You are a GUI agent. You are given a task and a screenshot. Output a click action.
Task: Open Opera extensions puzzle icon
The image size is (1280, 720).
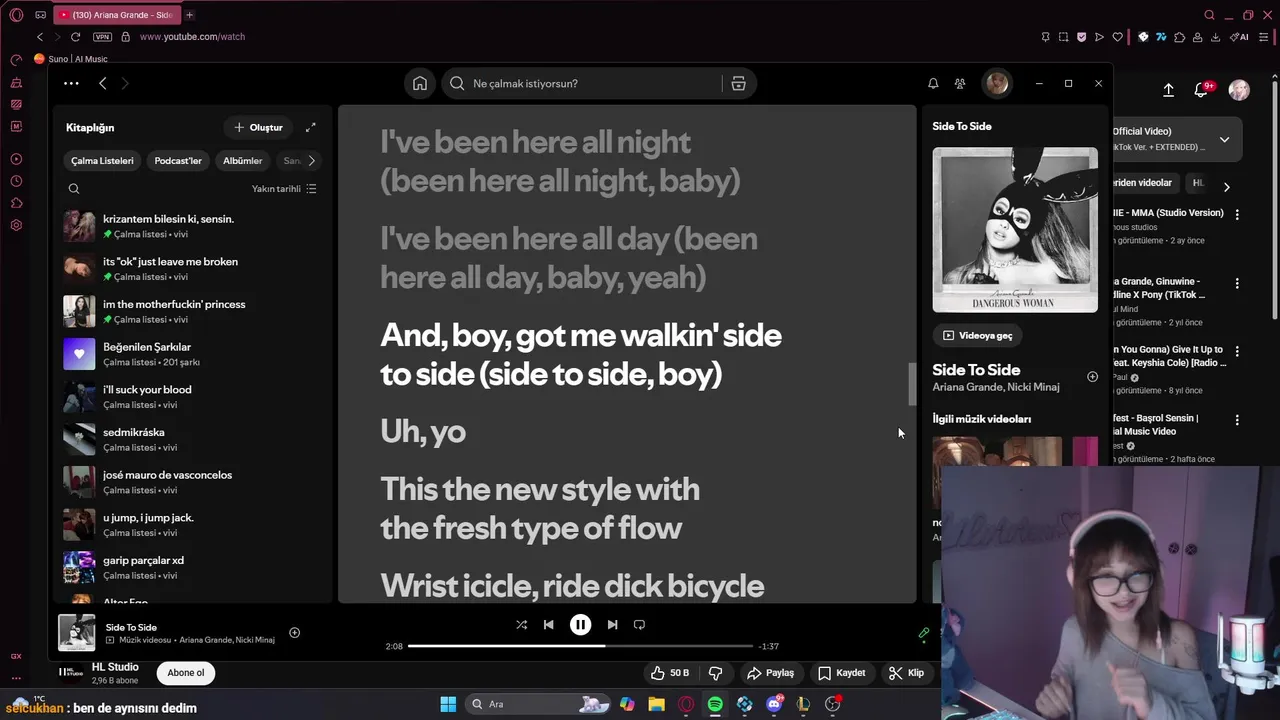click(1179, 37)
